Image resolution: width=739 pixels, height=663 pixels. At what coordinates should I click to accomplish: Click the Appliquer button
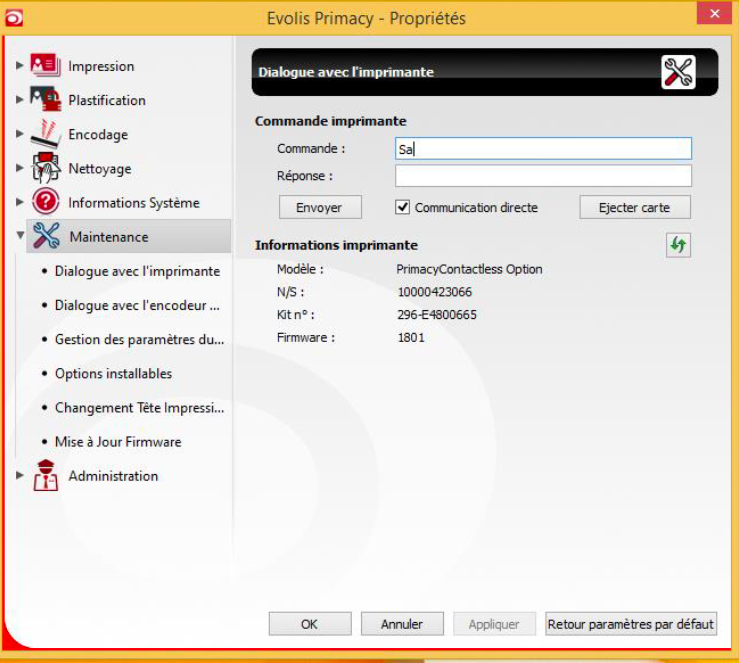click(494, 624)
